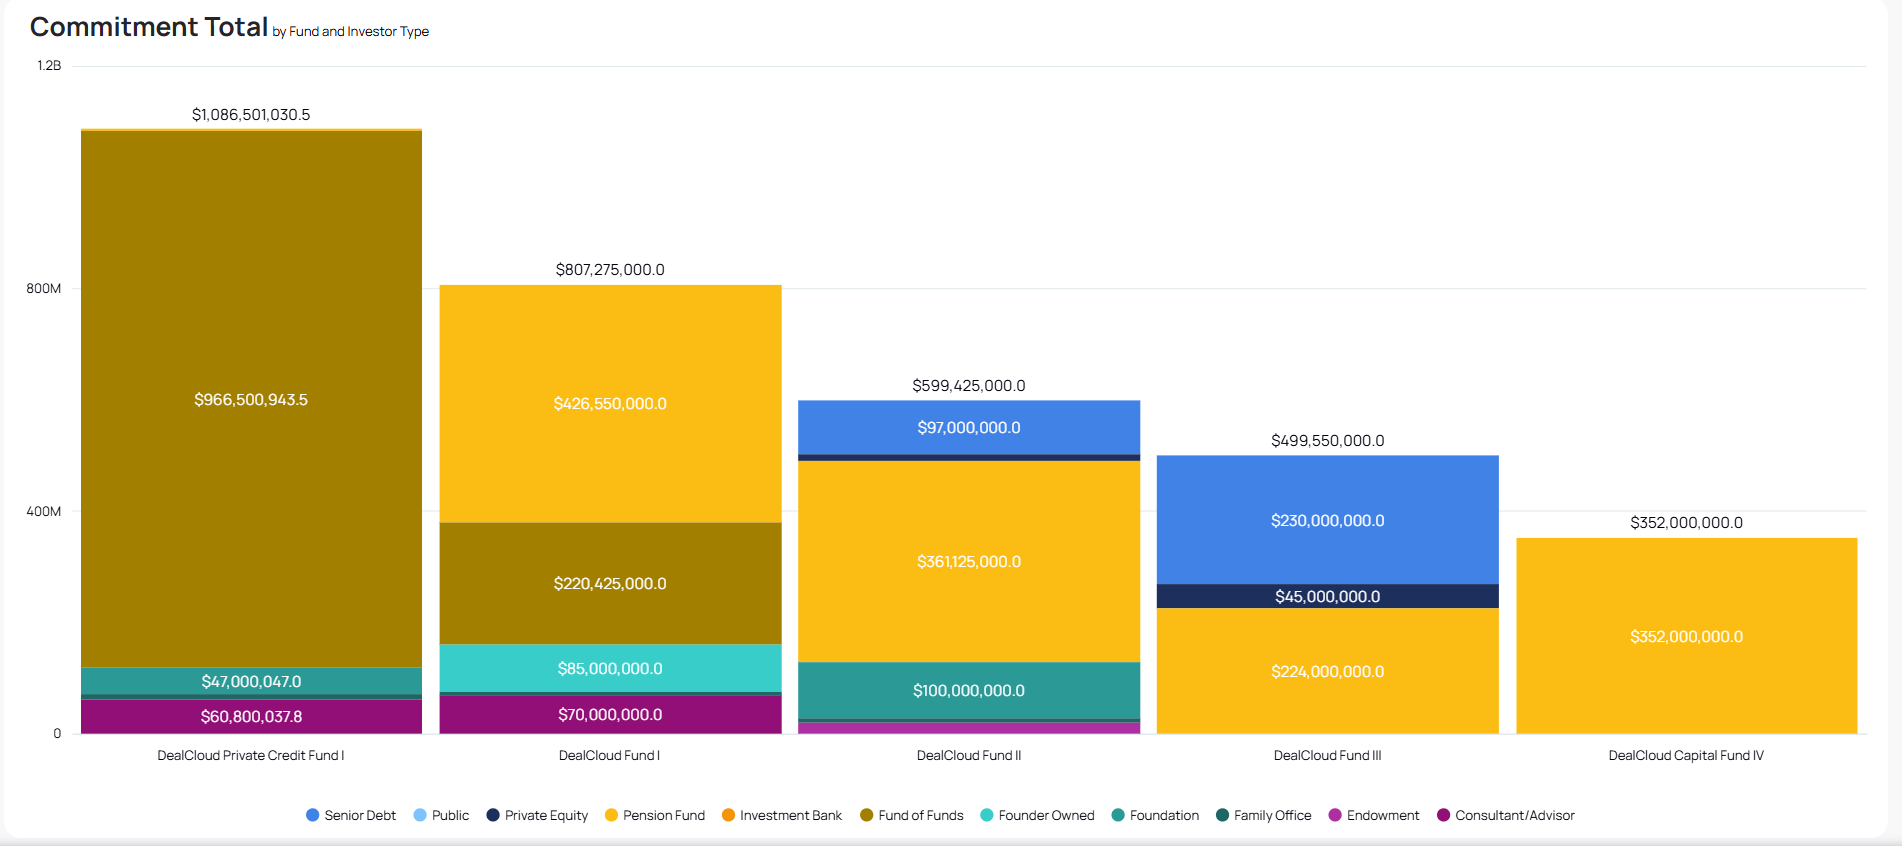This screenshot has width=1902, height=846.
Task: Pick Endowment in the legend
Action: (x=1374, y=815)
